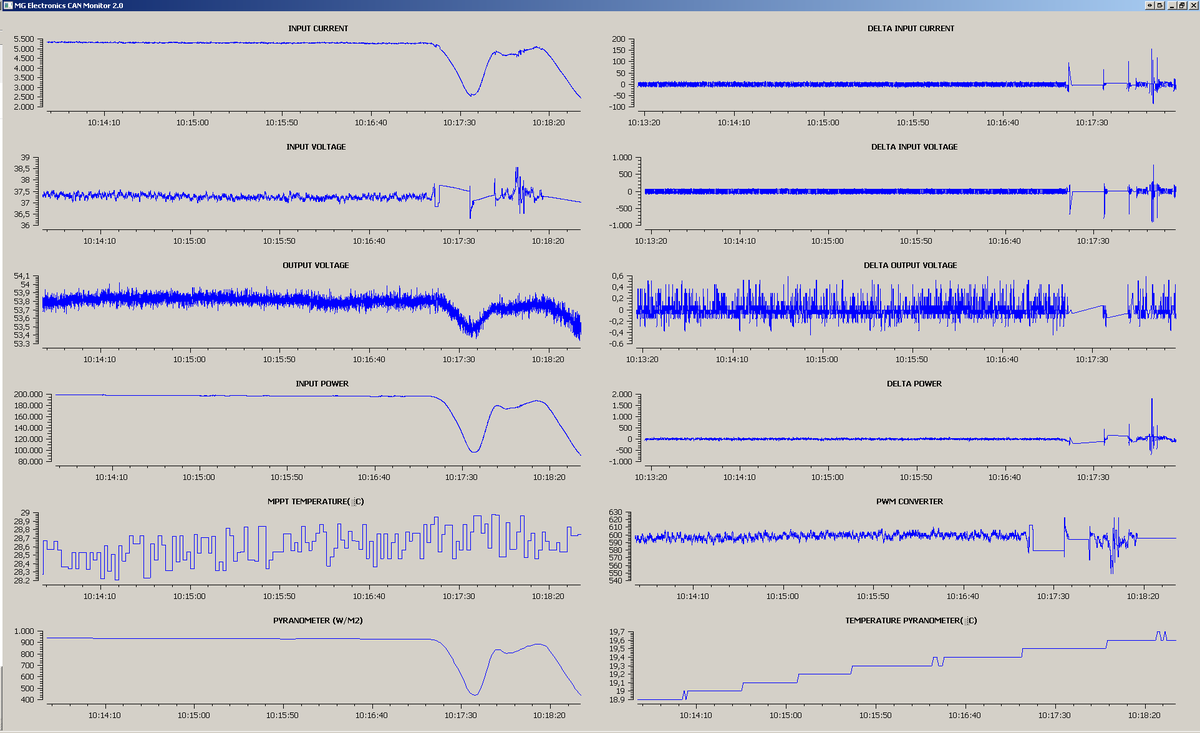1200x733 pixels.
Task: Click the 10:17:30 time label under Pyranometer chart
Action: 460,714
